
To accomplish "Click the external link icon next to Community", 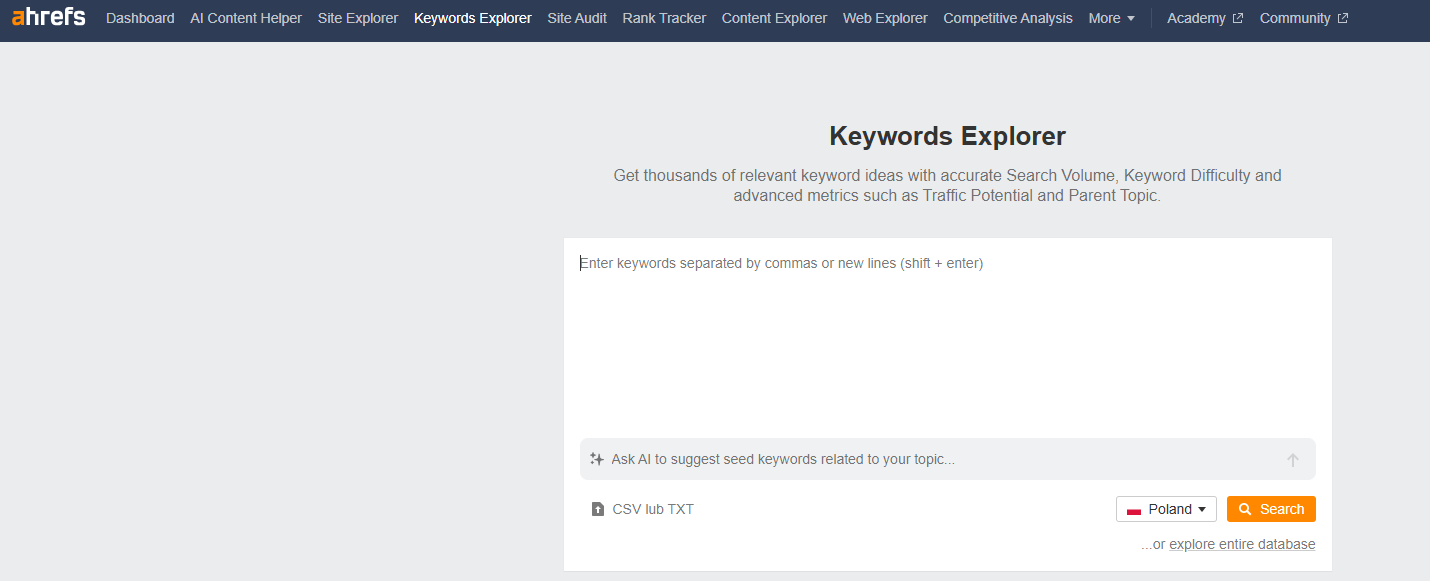I will pos(1342,18).
